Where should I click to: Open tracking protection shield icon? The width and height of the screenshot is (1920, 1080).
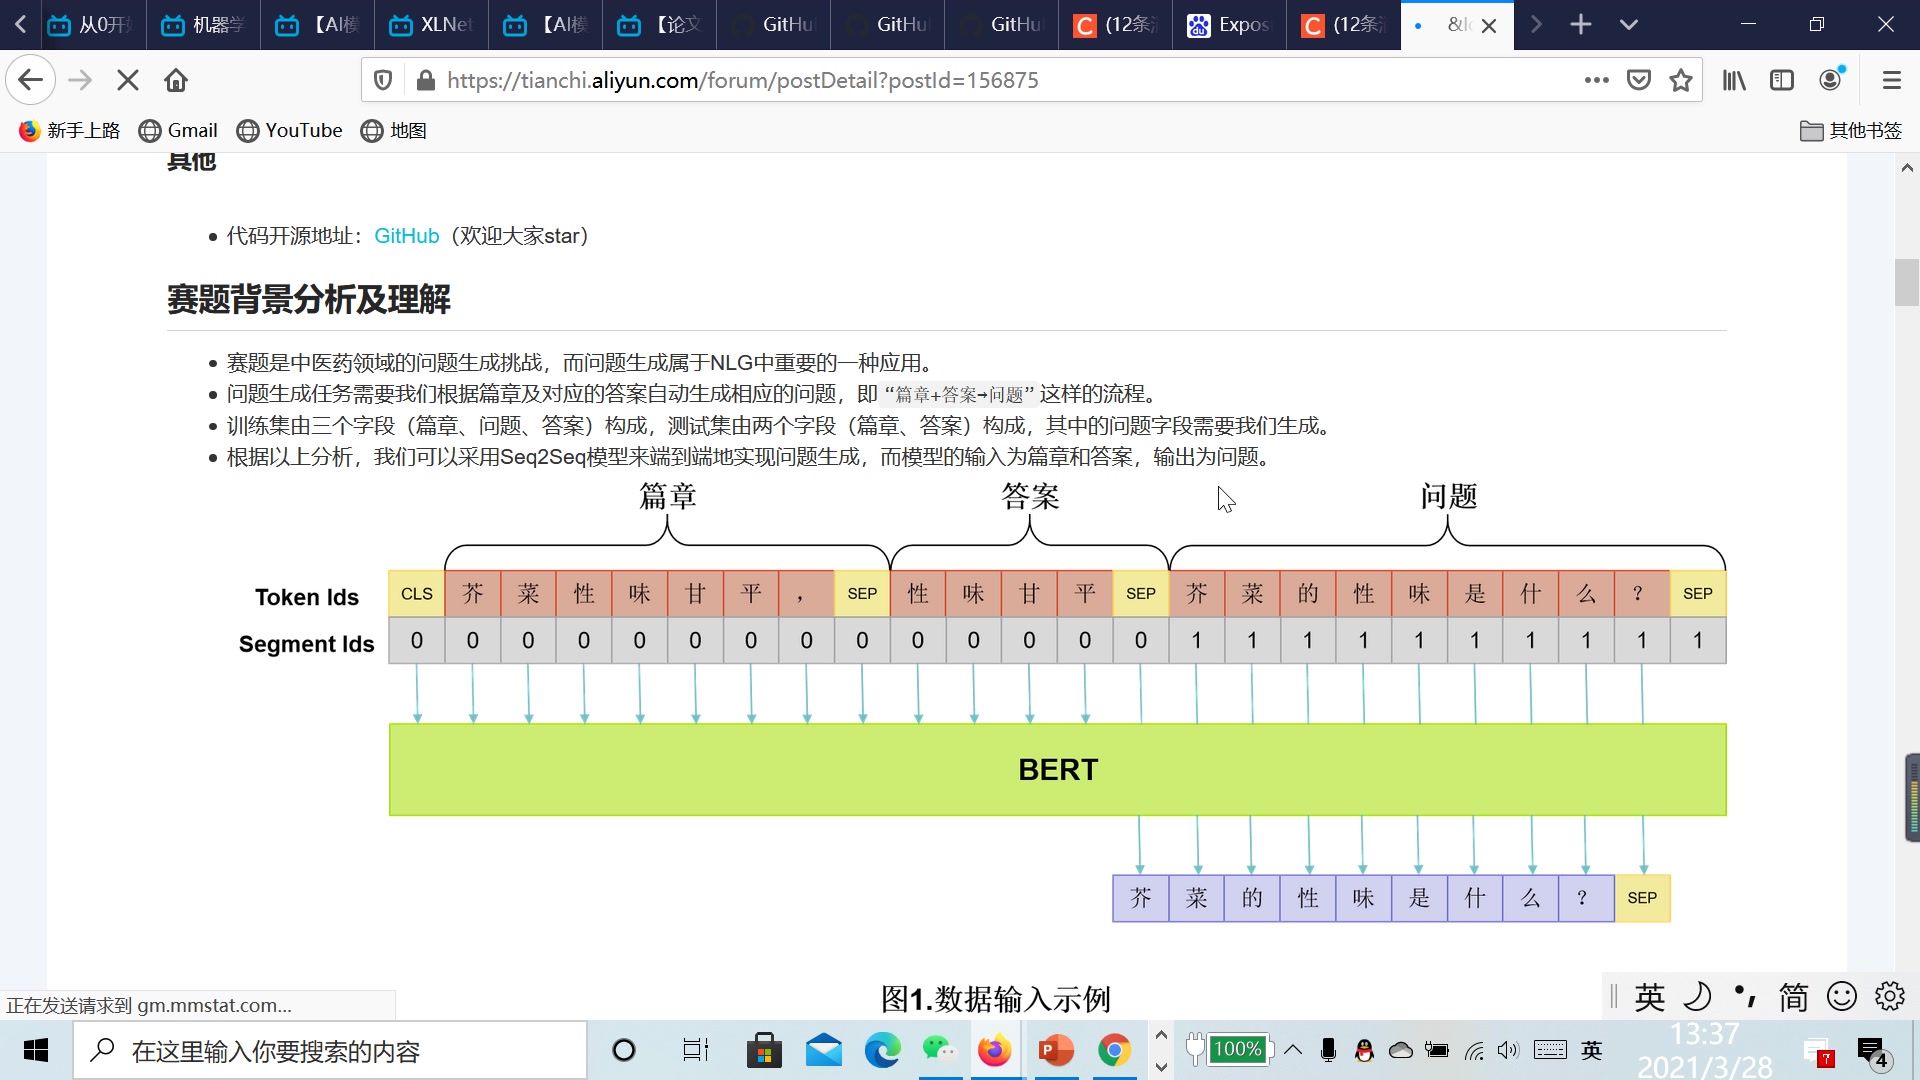383,80
